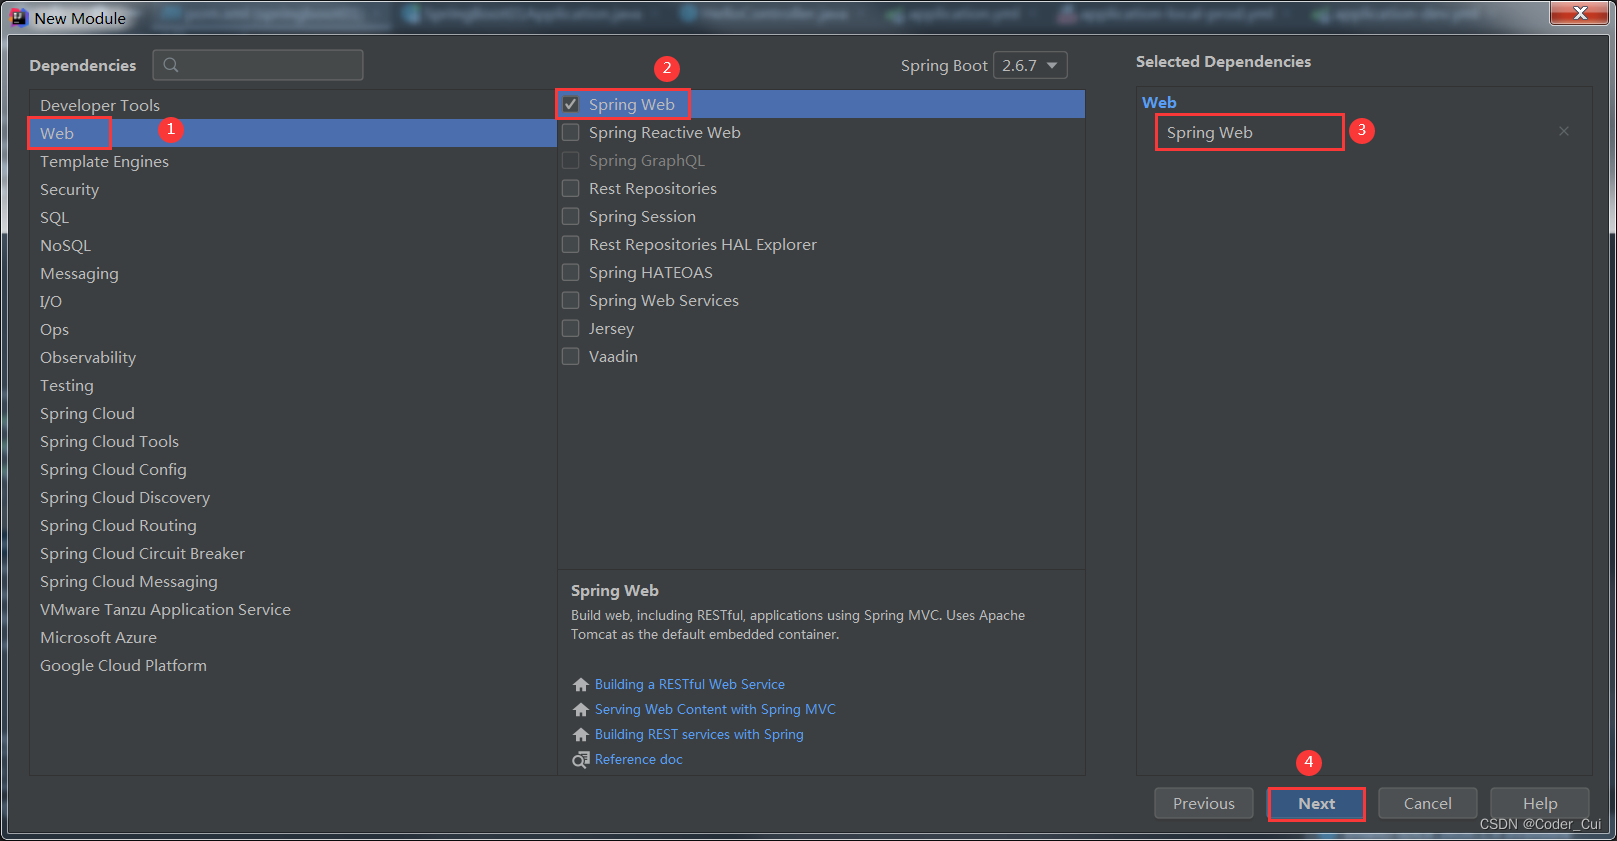Open the Messaging category

(x=293, y=273)
